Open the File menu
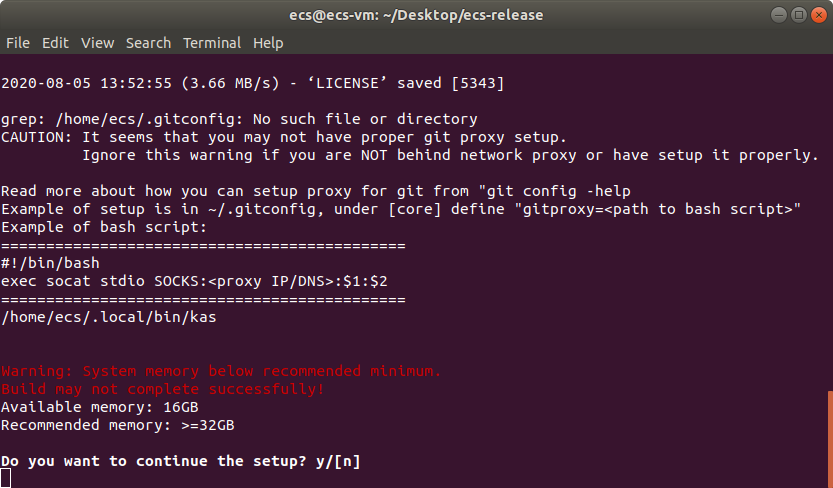This screenshot has width=833, height=488. coord(18,43)
